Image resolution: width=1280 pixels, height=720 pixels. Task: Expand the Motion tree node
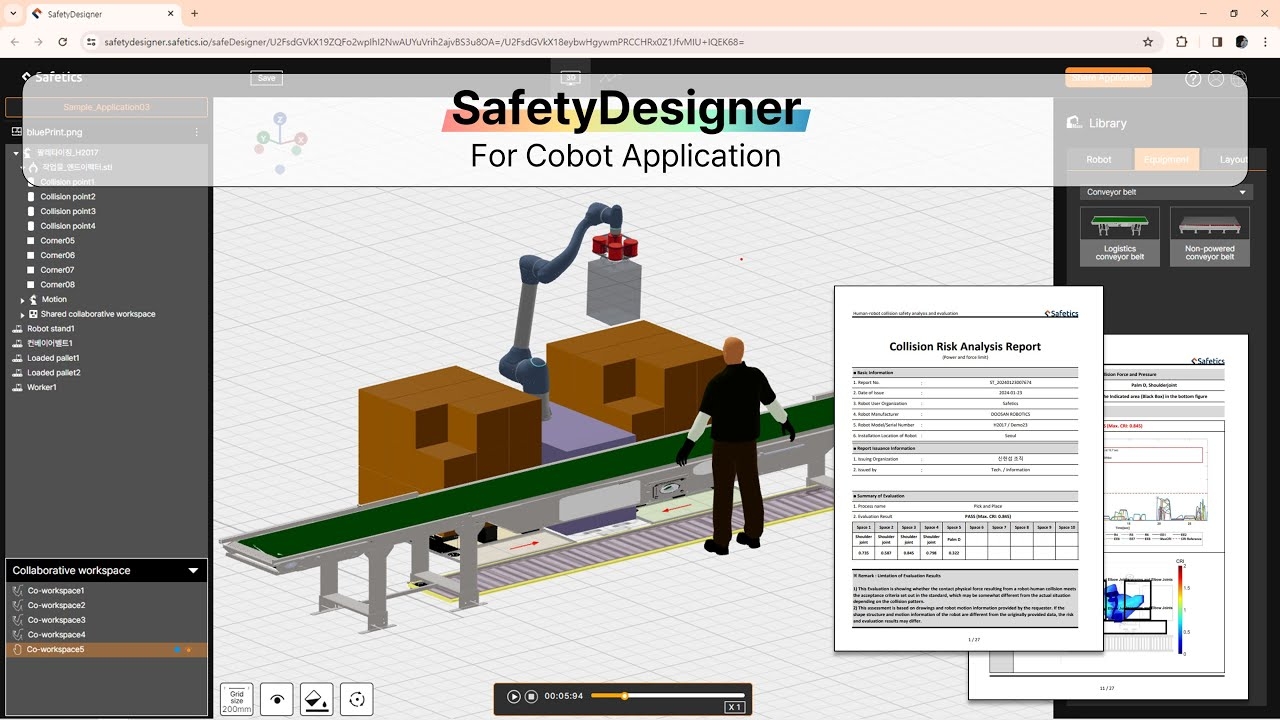(x=23, y=300)
